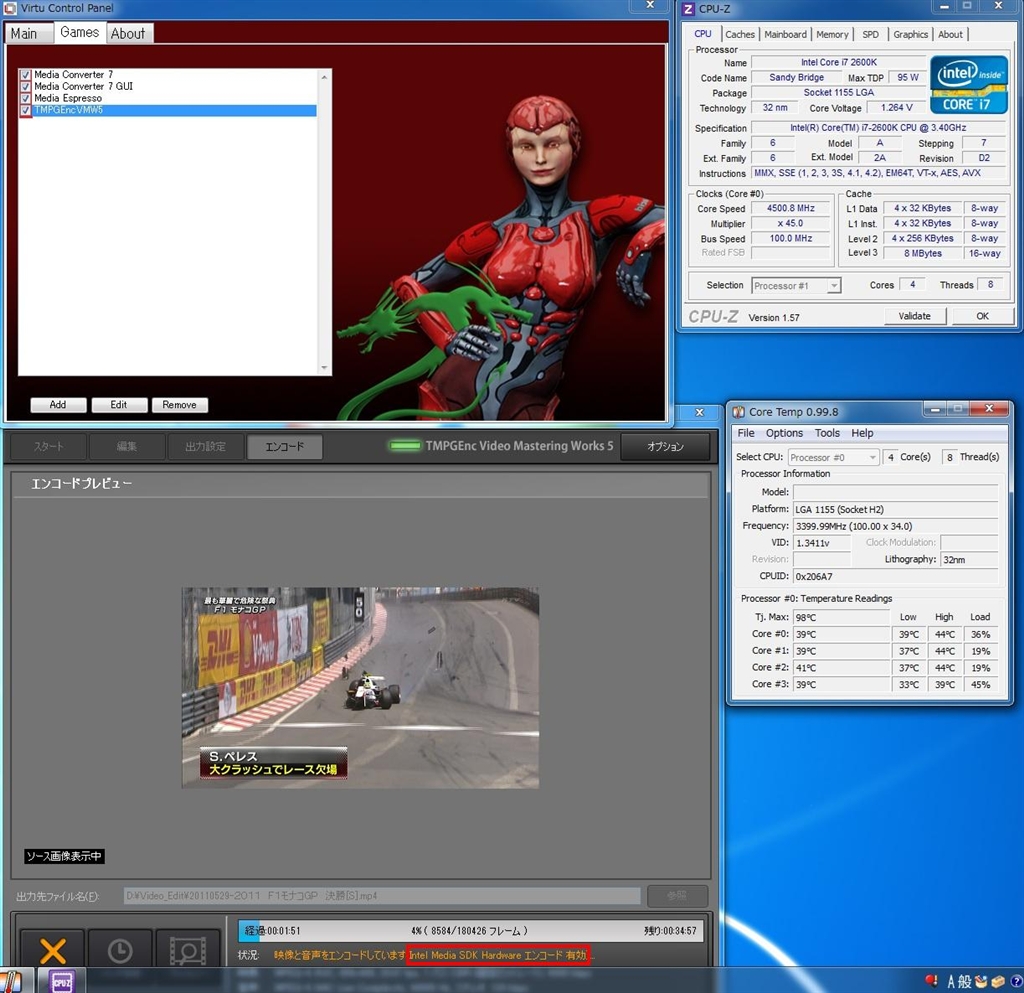Screen dimensions: 1024x993
Task: Uncheck the TMPGEncVMW5 checkbox
Action: click(26, 111)
